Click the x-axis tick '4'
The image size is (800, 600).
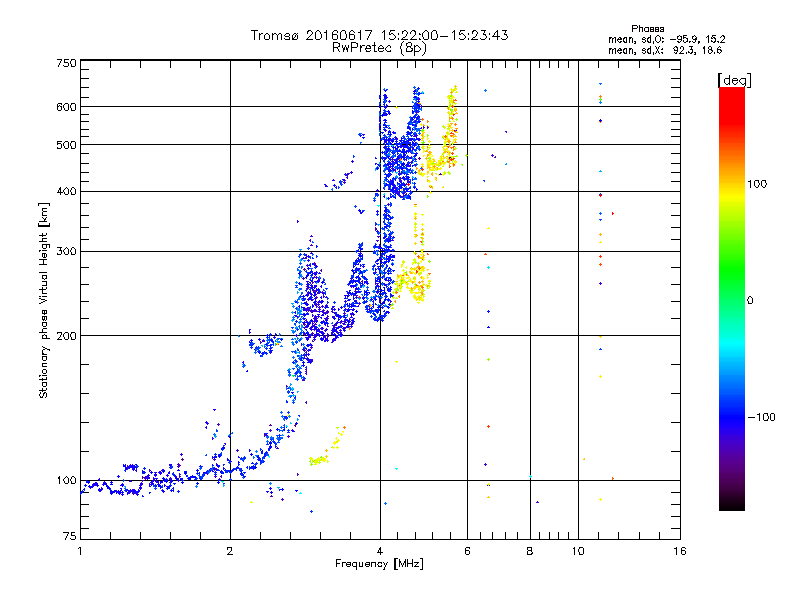click(380, 551)
